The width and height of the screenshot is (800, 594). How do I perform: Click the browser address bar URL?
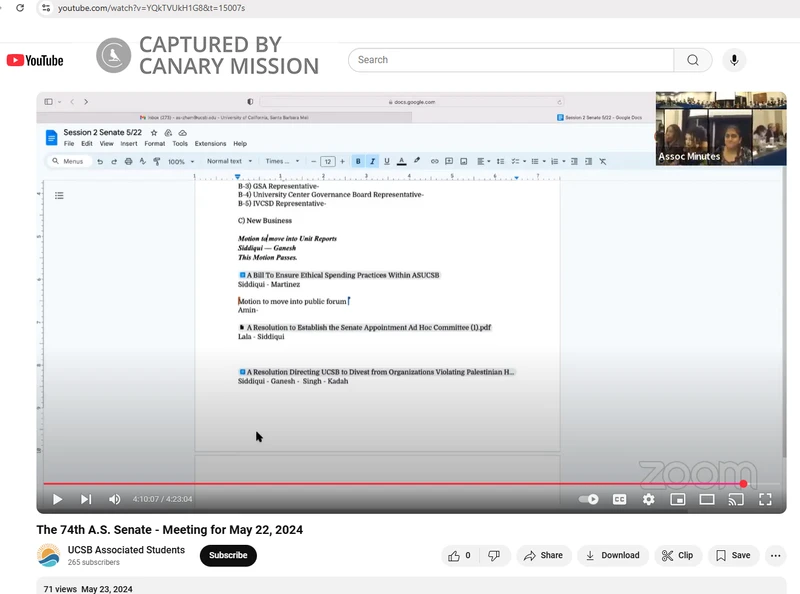pos(151,8)
